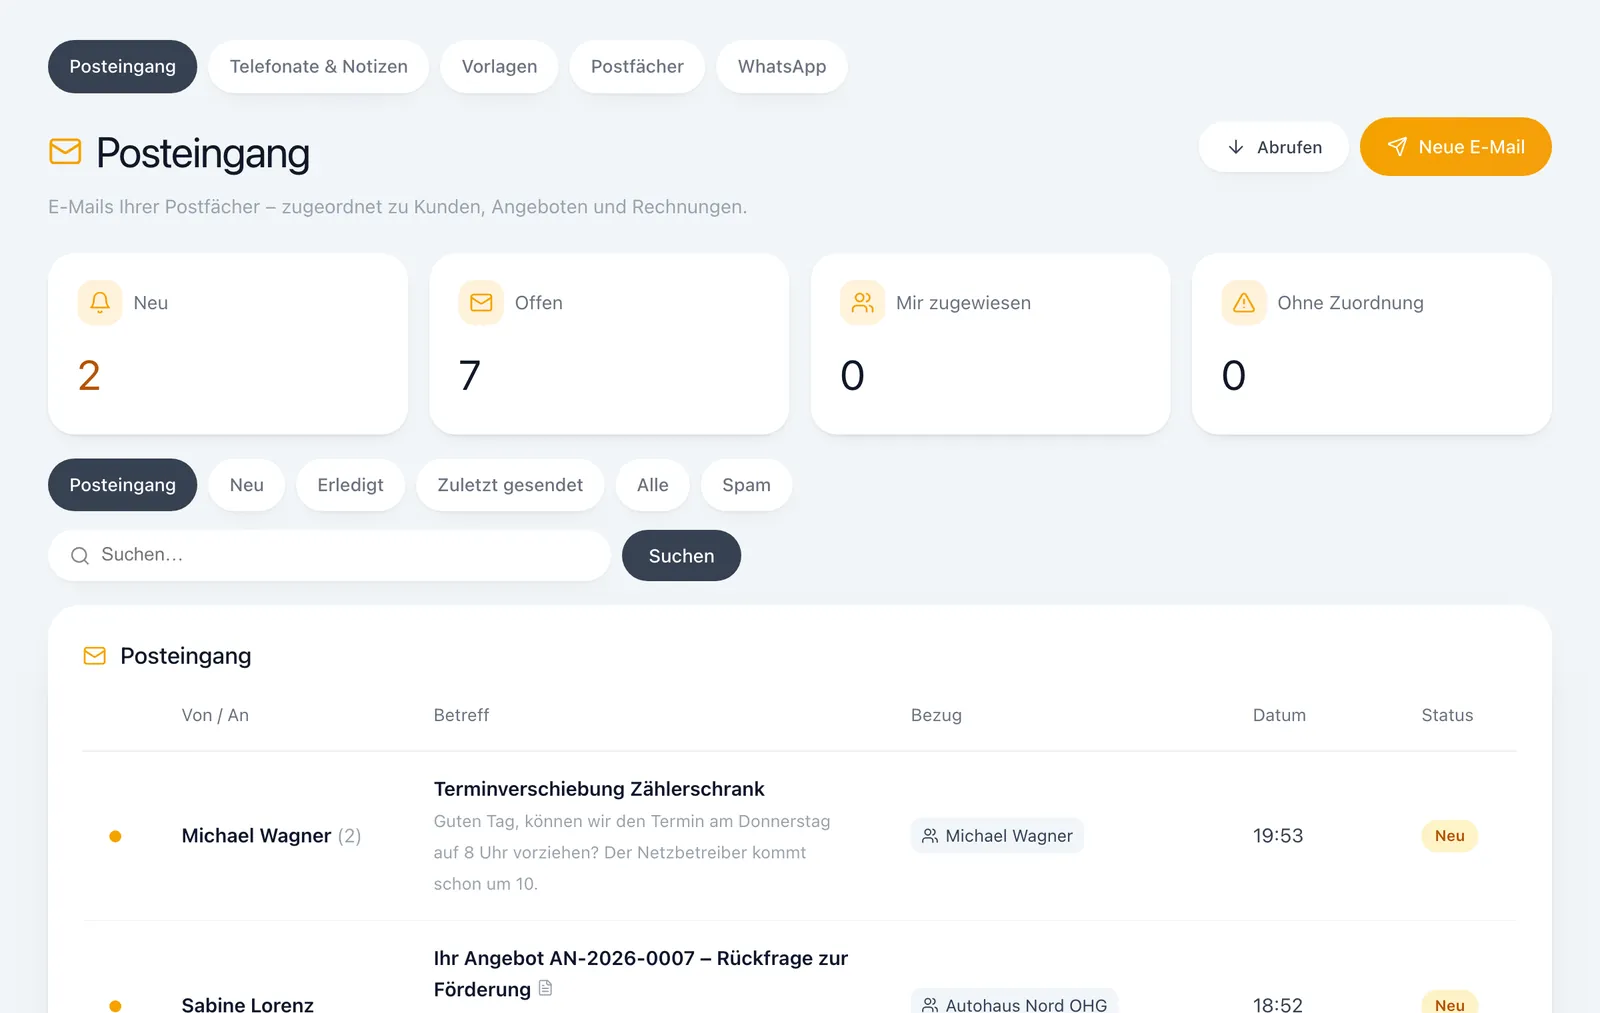The height and width of the screenshot is (1013, 1600).
Task: Click the warning triangle on Ohne Zuordnung card
Action: pos(1243,302)
